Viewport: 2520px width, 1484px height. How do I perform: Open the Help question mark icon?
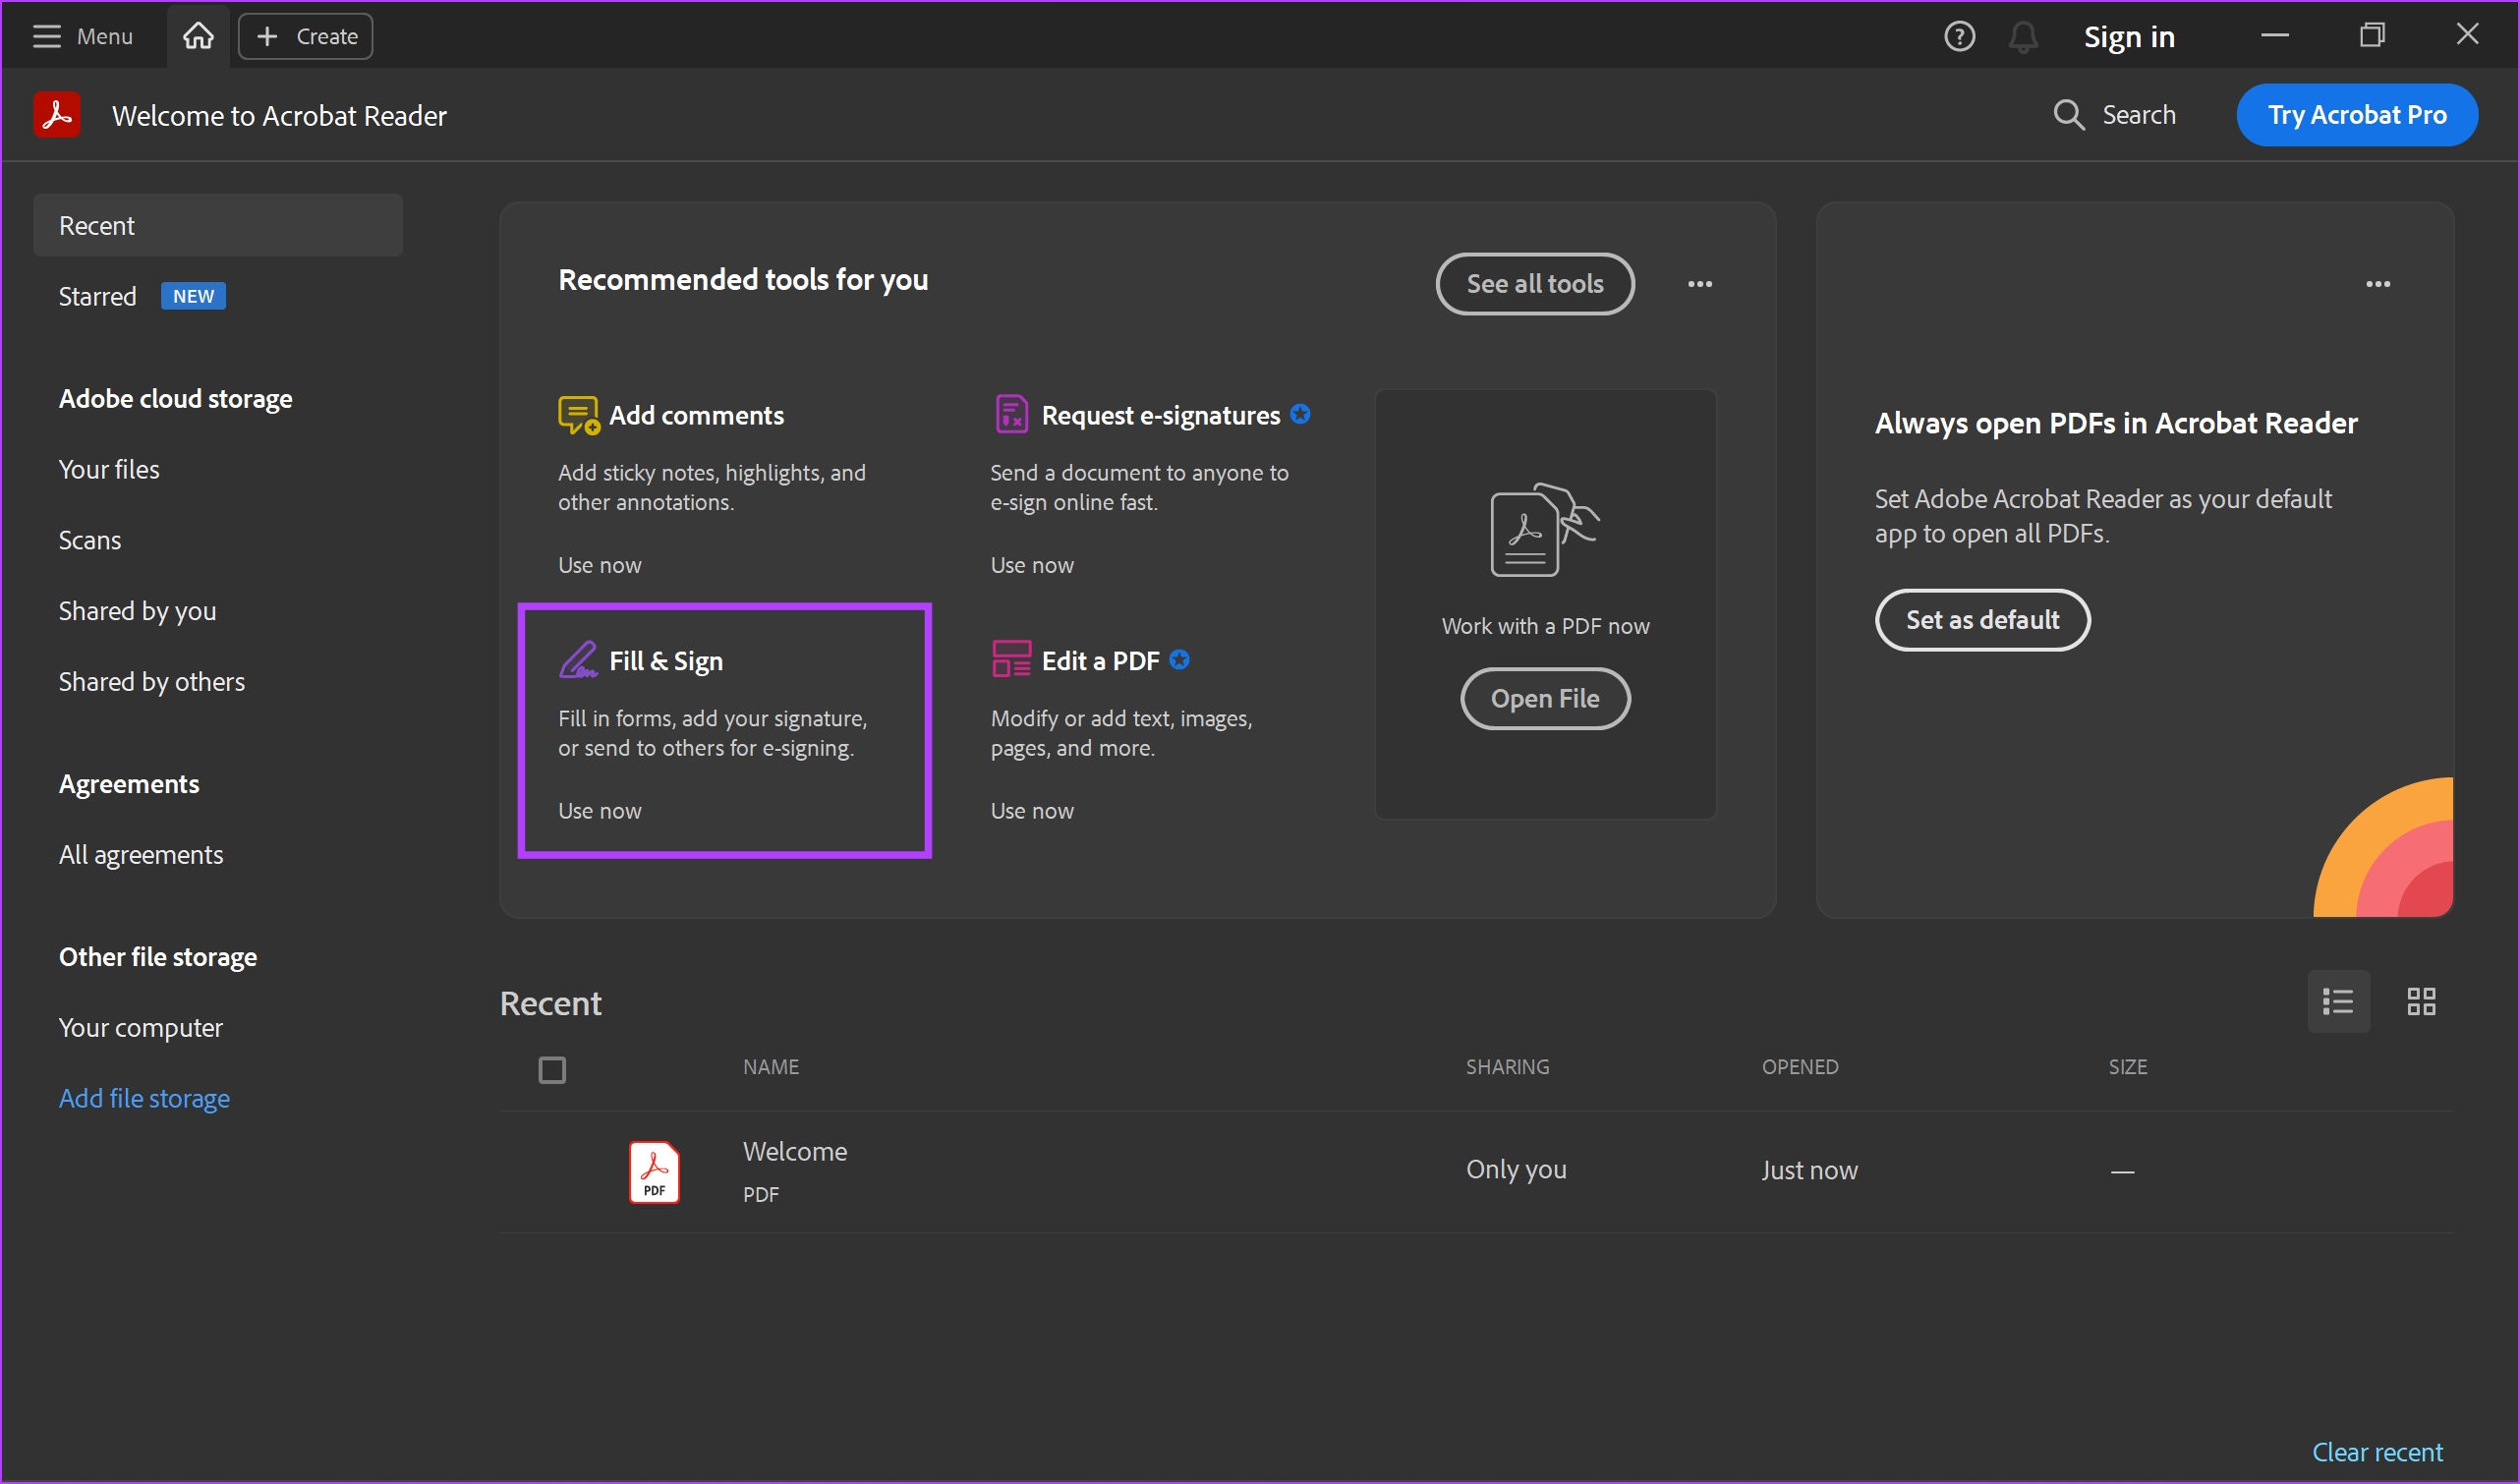(1959, 37)
